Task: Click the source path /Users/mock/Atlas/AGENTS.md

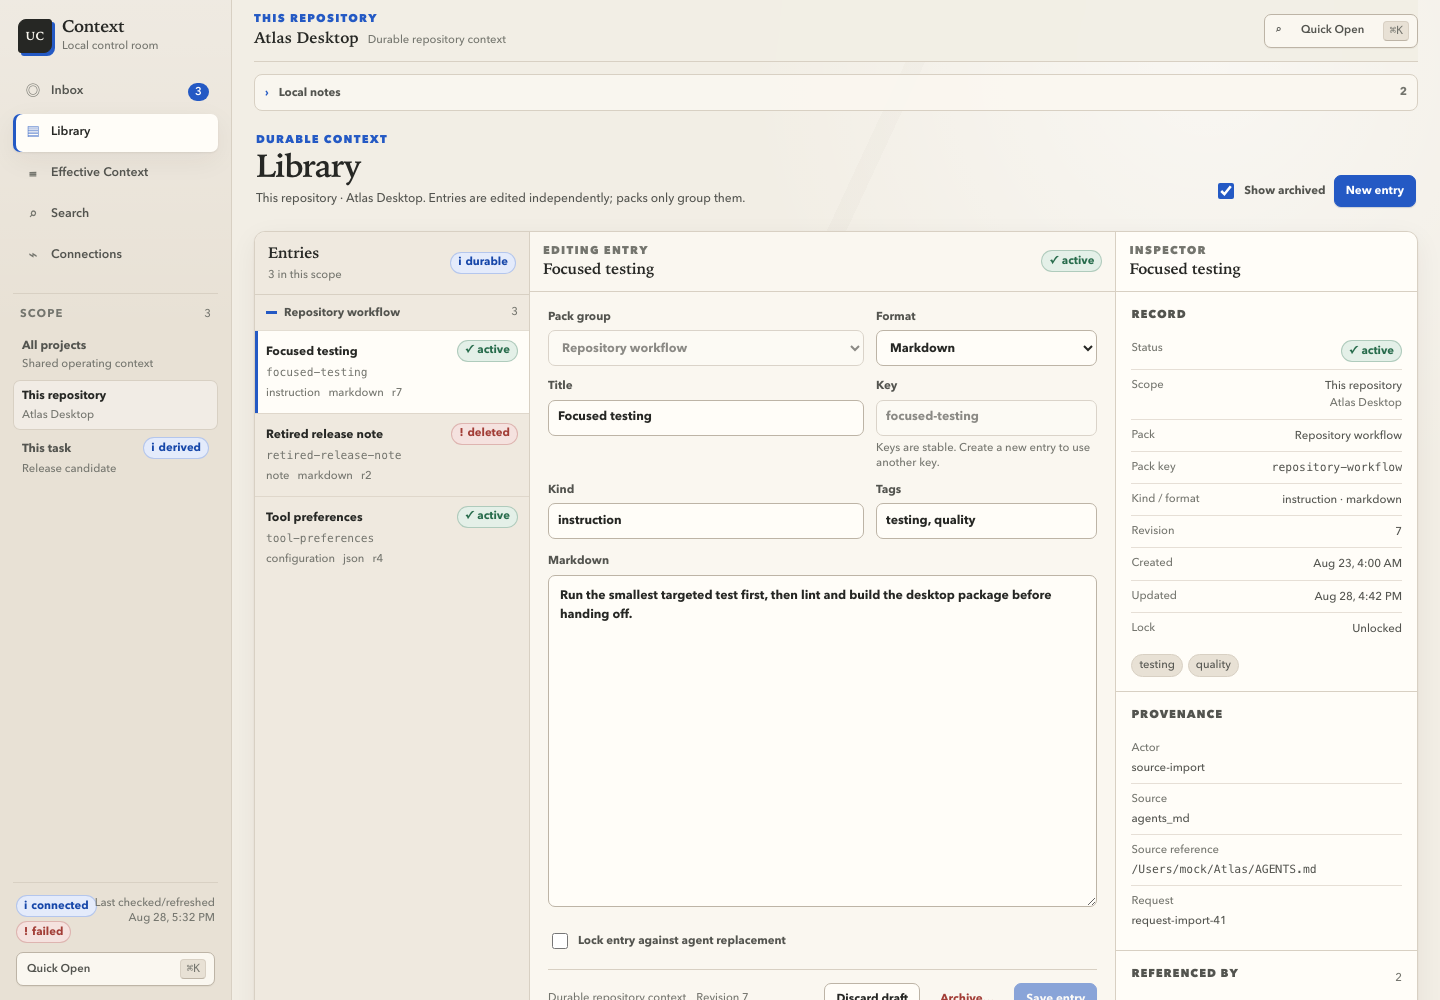Action: tap(1224, 870)
